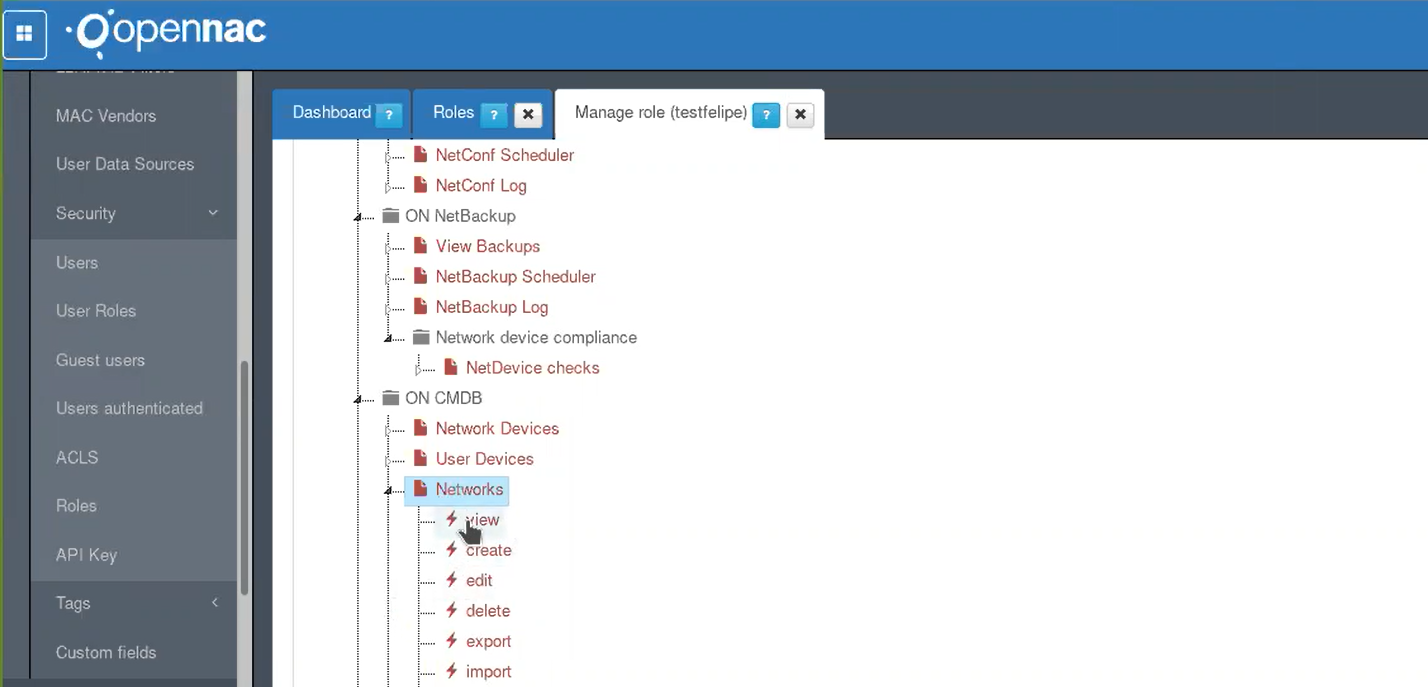
Task: Expand the Tags sidebar section chevron
Action: coord(214,602)
